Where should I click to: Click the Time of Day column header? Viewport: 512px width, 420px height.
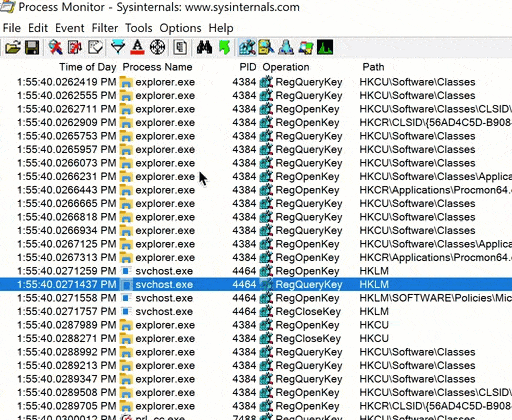[88, 67]
